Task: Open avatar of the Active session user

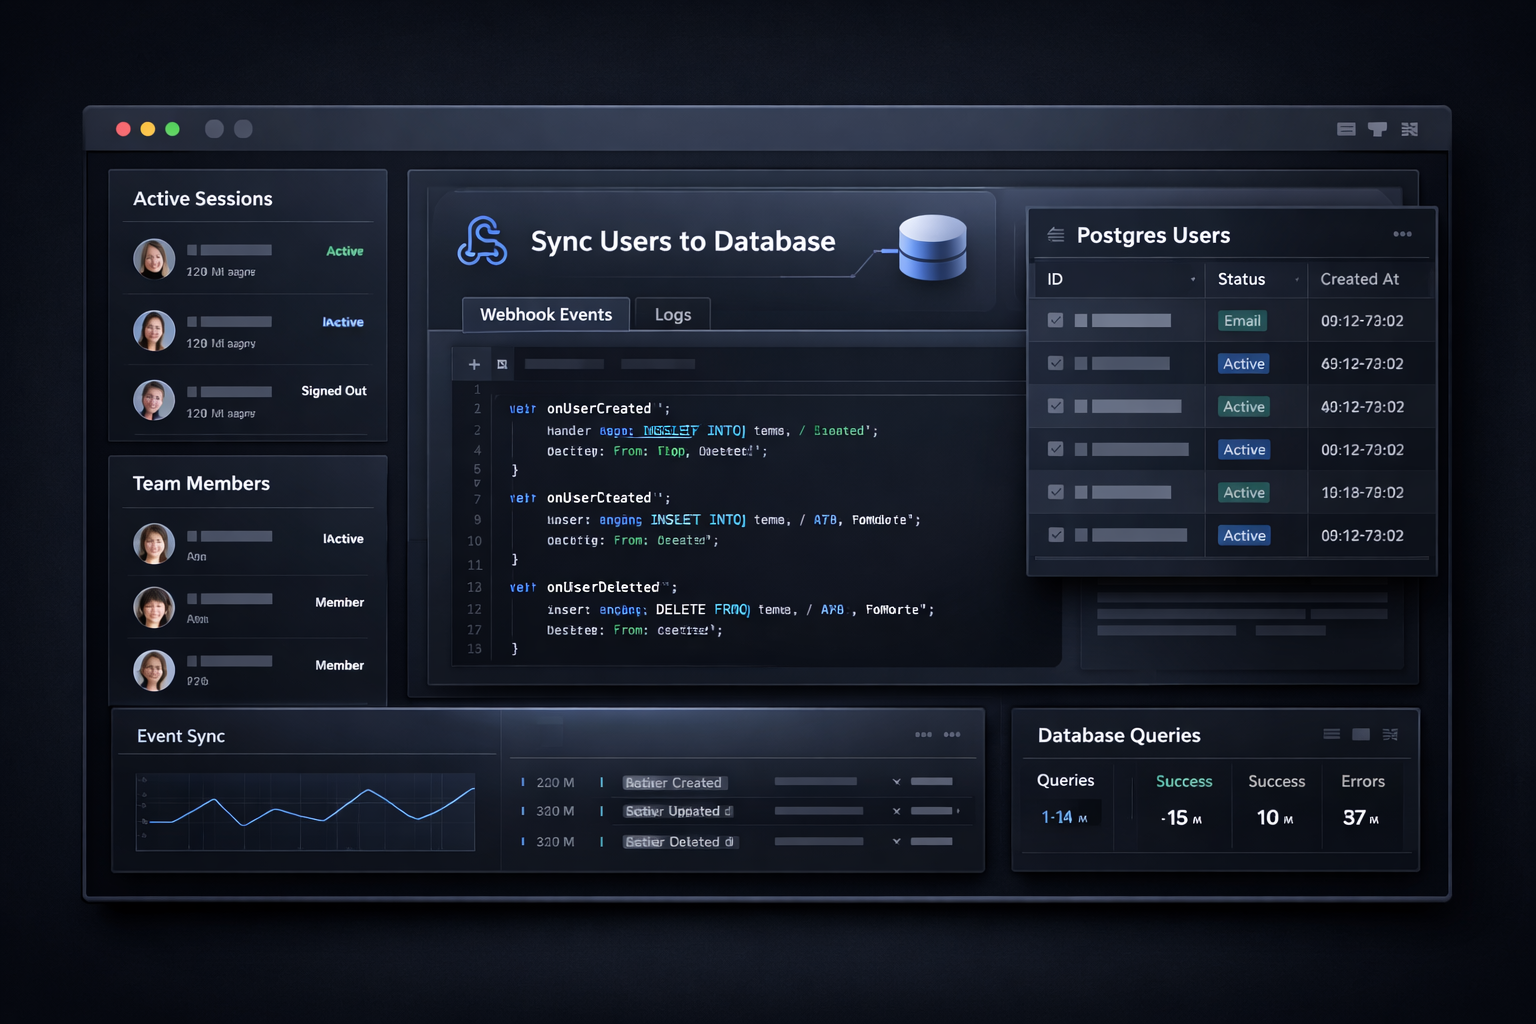Action: (x=154, y=259)
